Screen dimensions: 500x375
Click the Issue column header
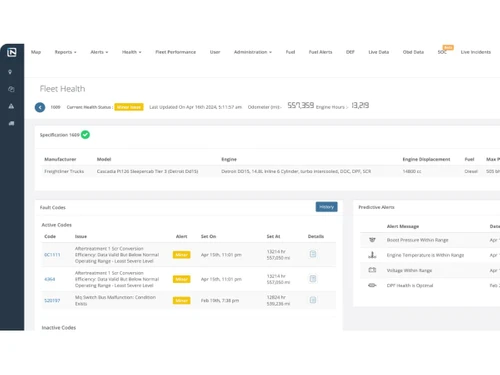pos(81,236)
